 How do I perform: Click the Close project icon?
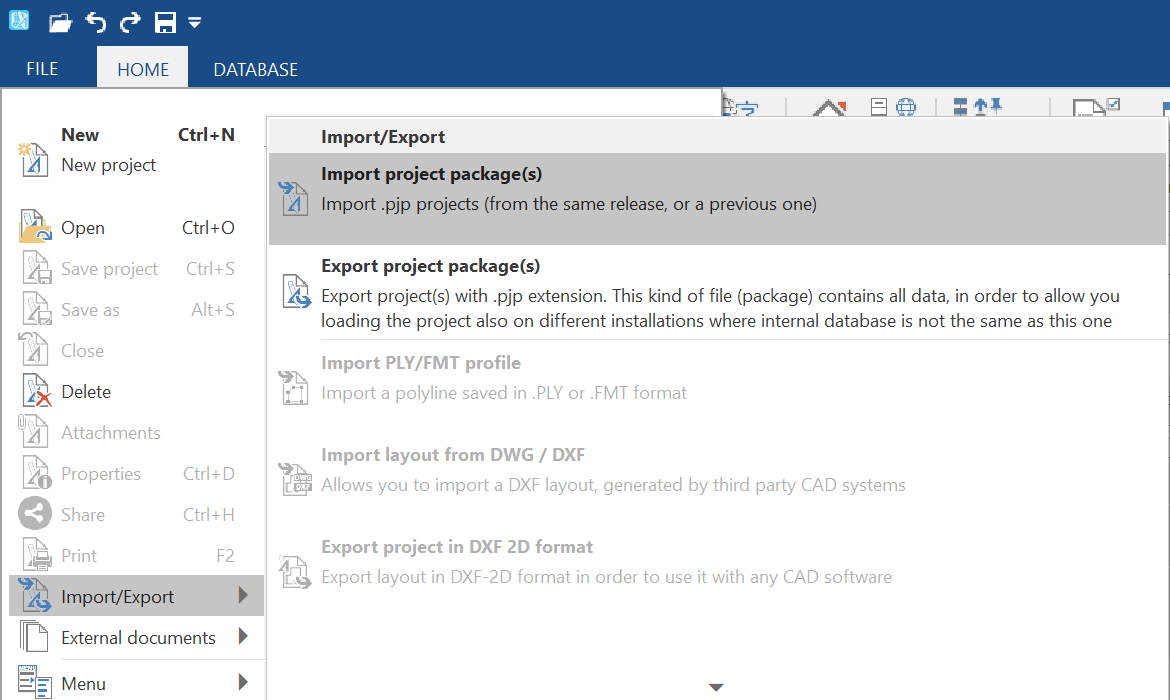click(34, 349)
